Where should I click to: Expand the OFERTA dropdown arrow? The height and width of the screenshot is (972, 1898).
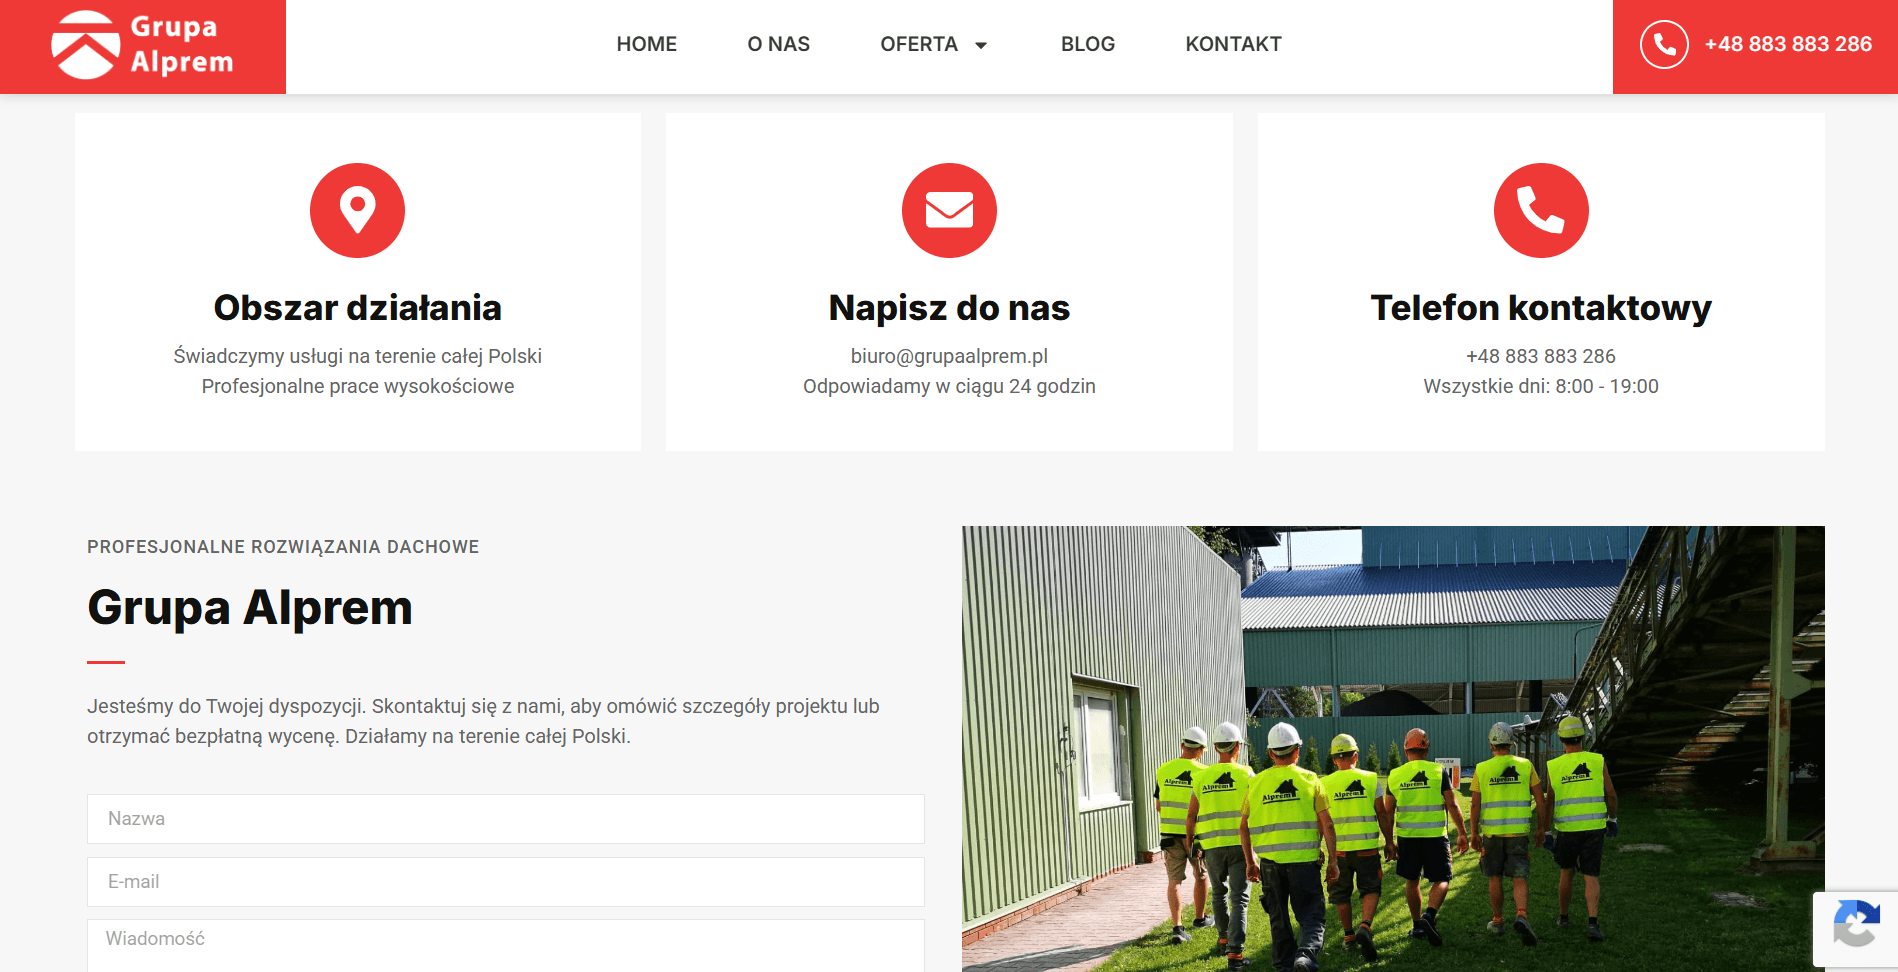(x=981, y=45)
